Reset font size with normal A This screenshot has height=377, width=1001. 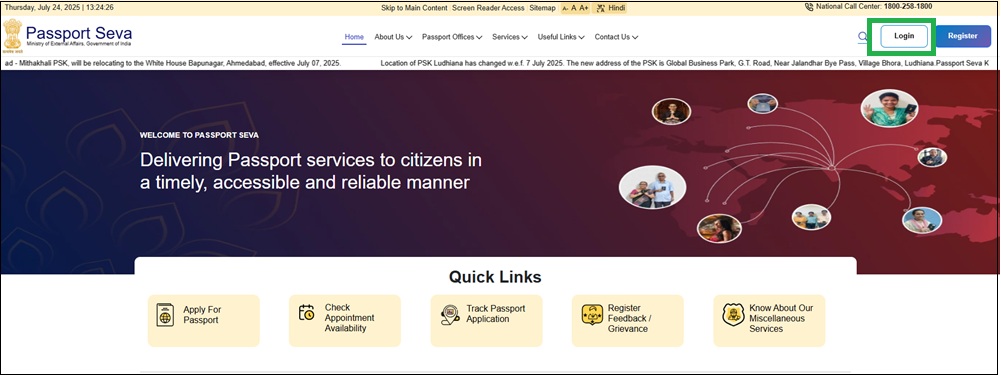coord(574,8)
